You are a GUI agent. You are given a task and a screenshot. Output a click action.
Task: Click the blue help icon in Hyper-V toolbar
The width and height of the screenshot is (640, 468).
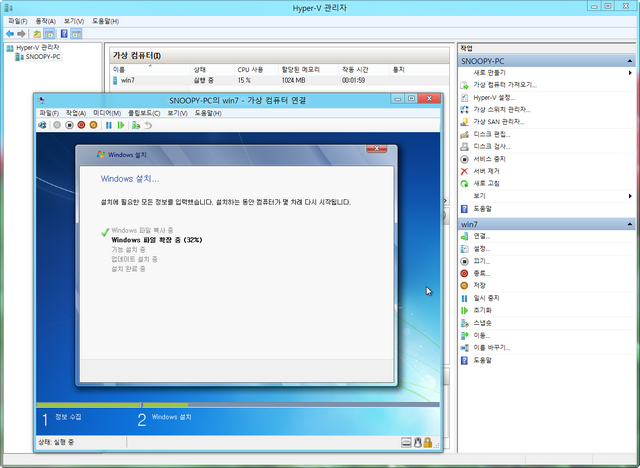coord(64,34)
